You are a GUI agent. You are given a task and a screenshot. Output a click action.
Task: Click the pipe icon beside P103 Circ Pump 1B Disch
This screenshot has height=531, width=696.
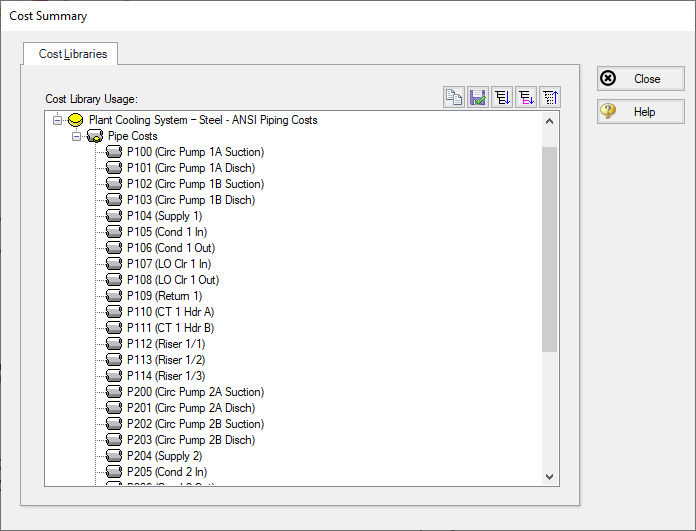(114, 200)
